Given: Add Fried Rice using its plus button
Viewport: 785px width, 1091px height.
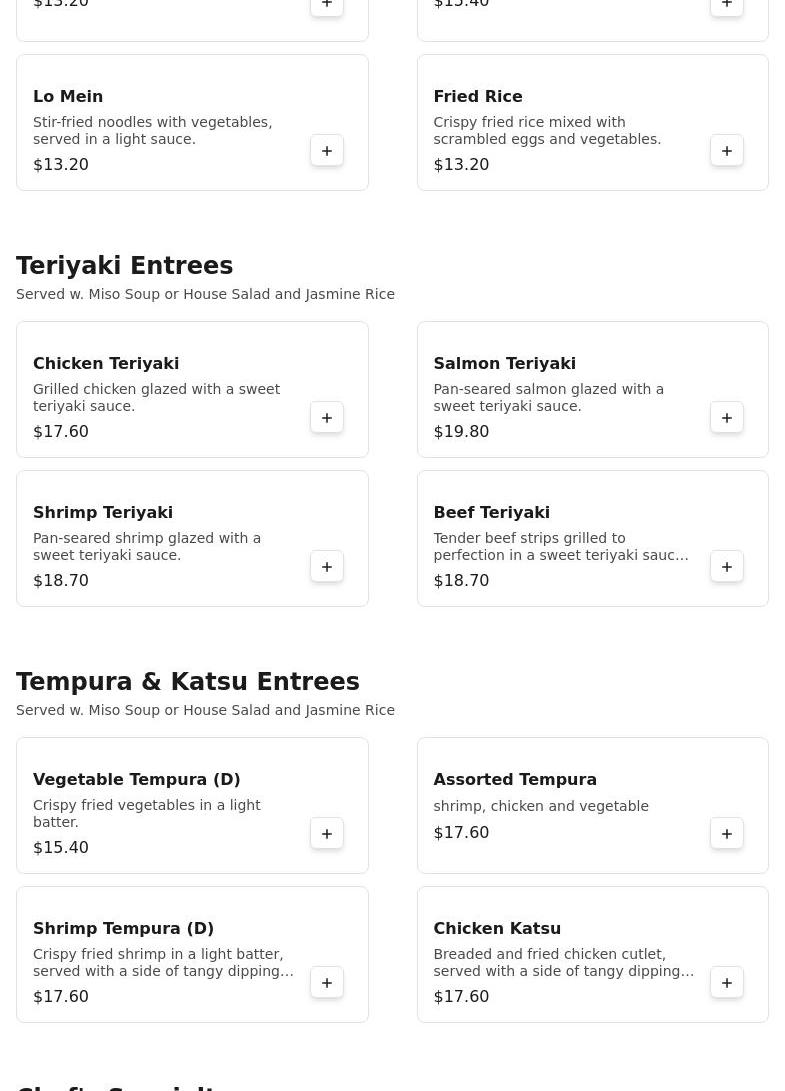Looking at the screenshot, I should [x=727, y=151].
